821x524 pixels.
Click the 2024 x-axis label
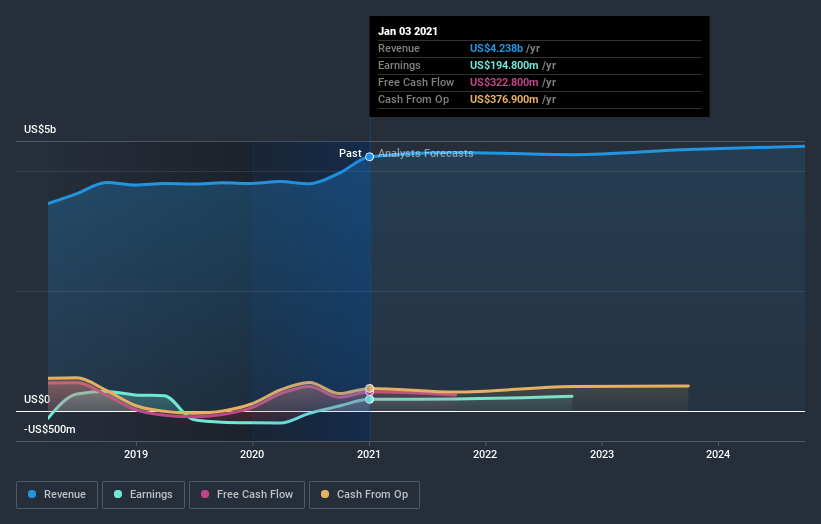pos(718,454)
